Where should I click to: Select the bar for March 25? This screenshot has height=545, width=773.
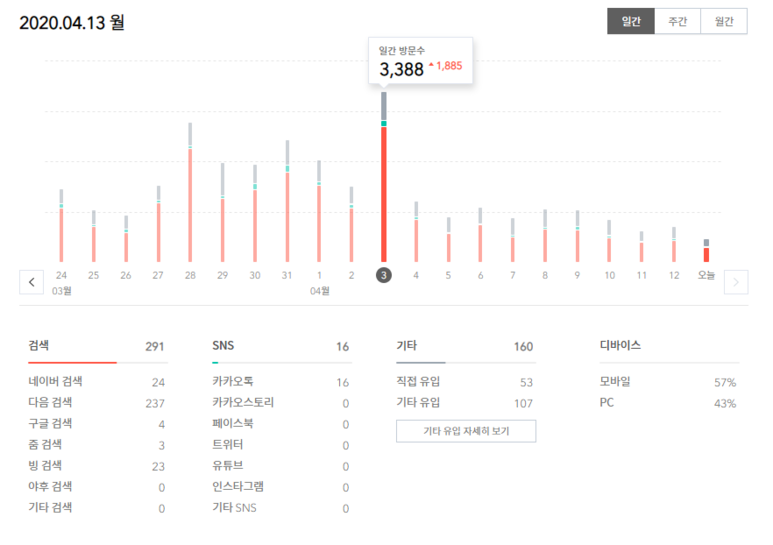pyautogui.click(x=94, y=236)
